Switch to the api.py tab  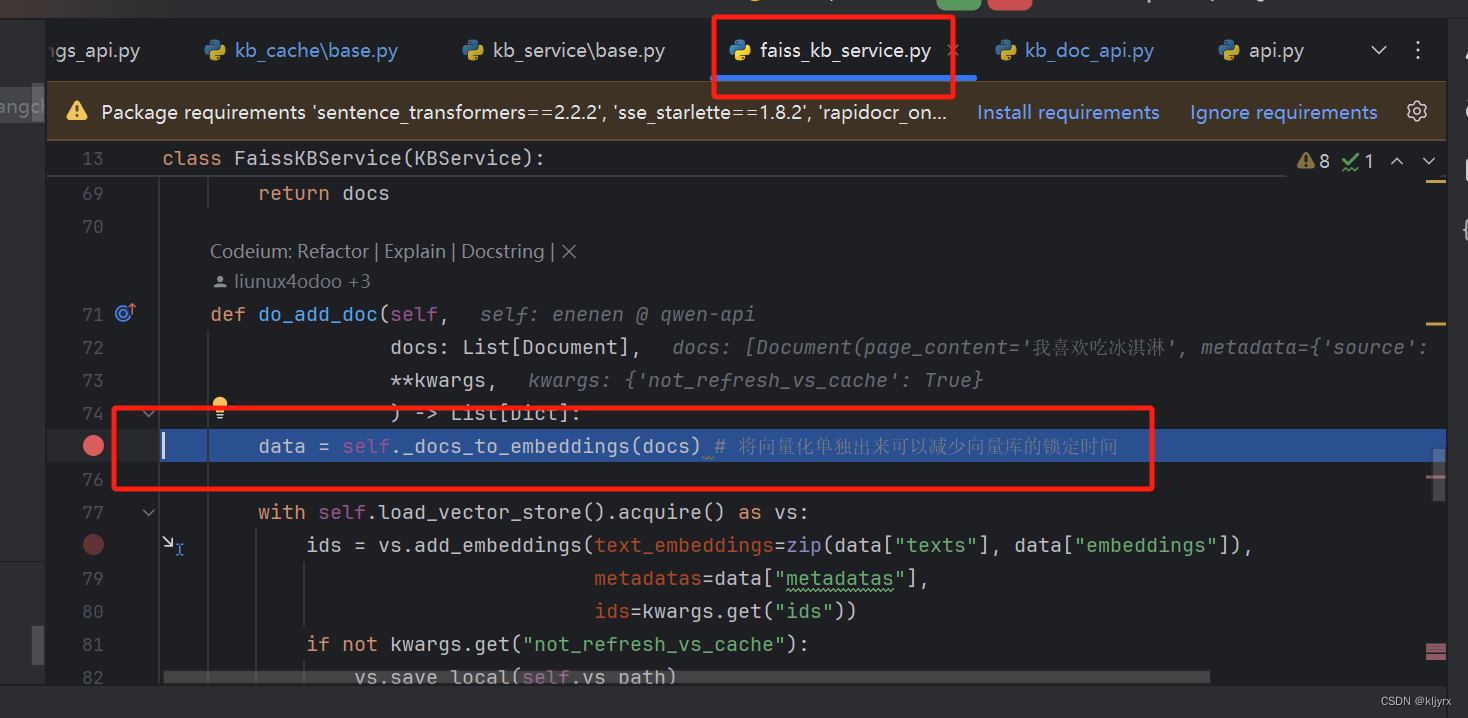pyautogui.click(x=1276, y=50)
